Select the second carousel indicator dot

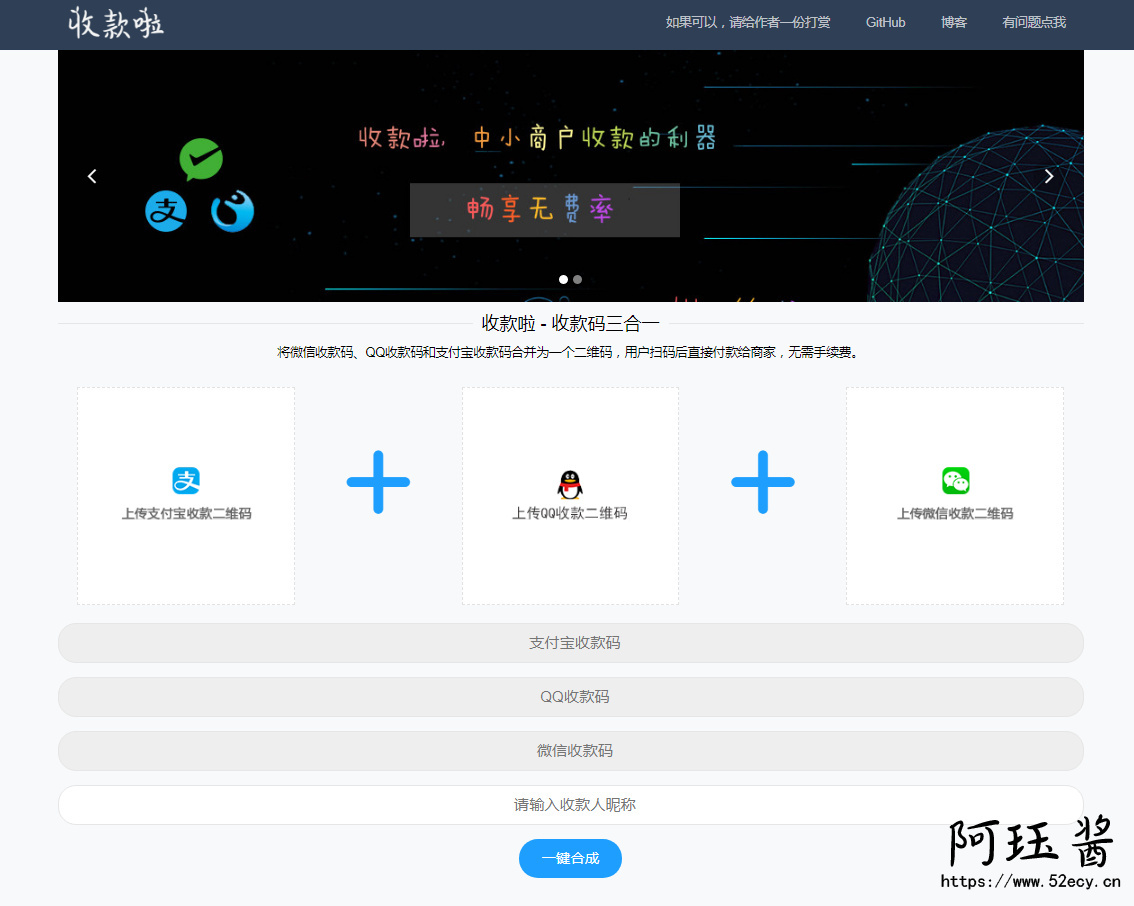[577, 280]
